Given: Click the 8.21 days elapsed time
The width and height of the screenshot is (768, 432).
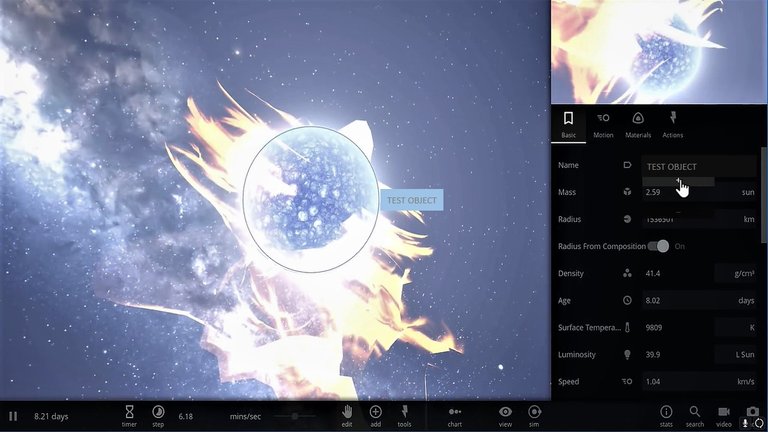Looking at the screenshot, I should (x=51, y=416).
